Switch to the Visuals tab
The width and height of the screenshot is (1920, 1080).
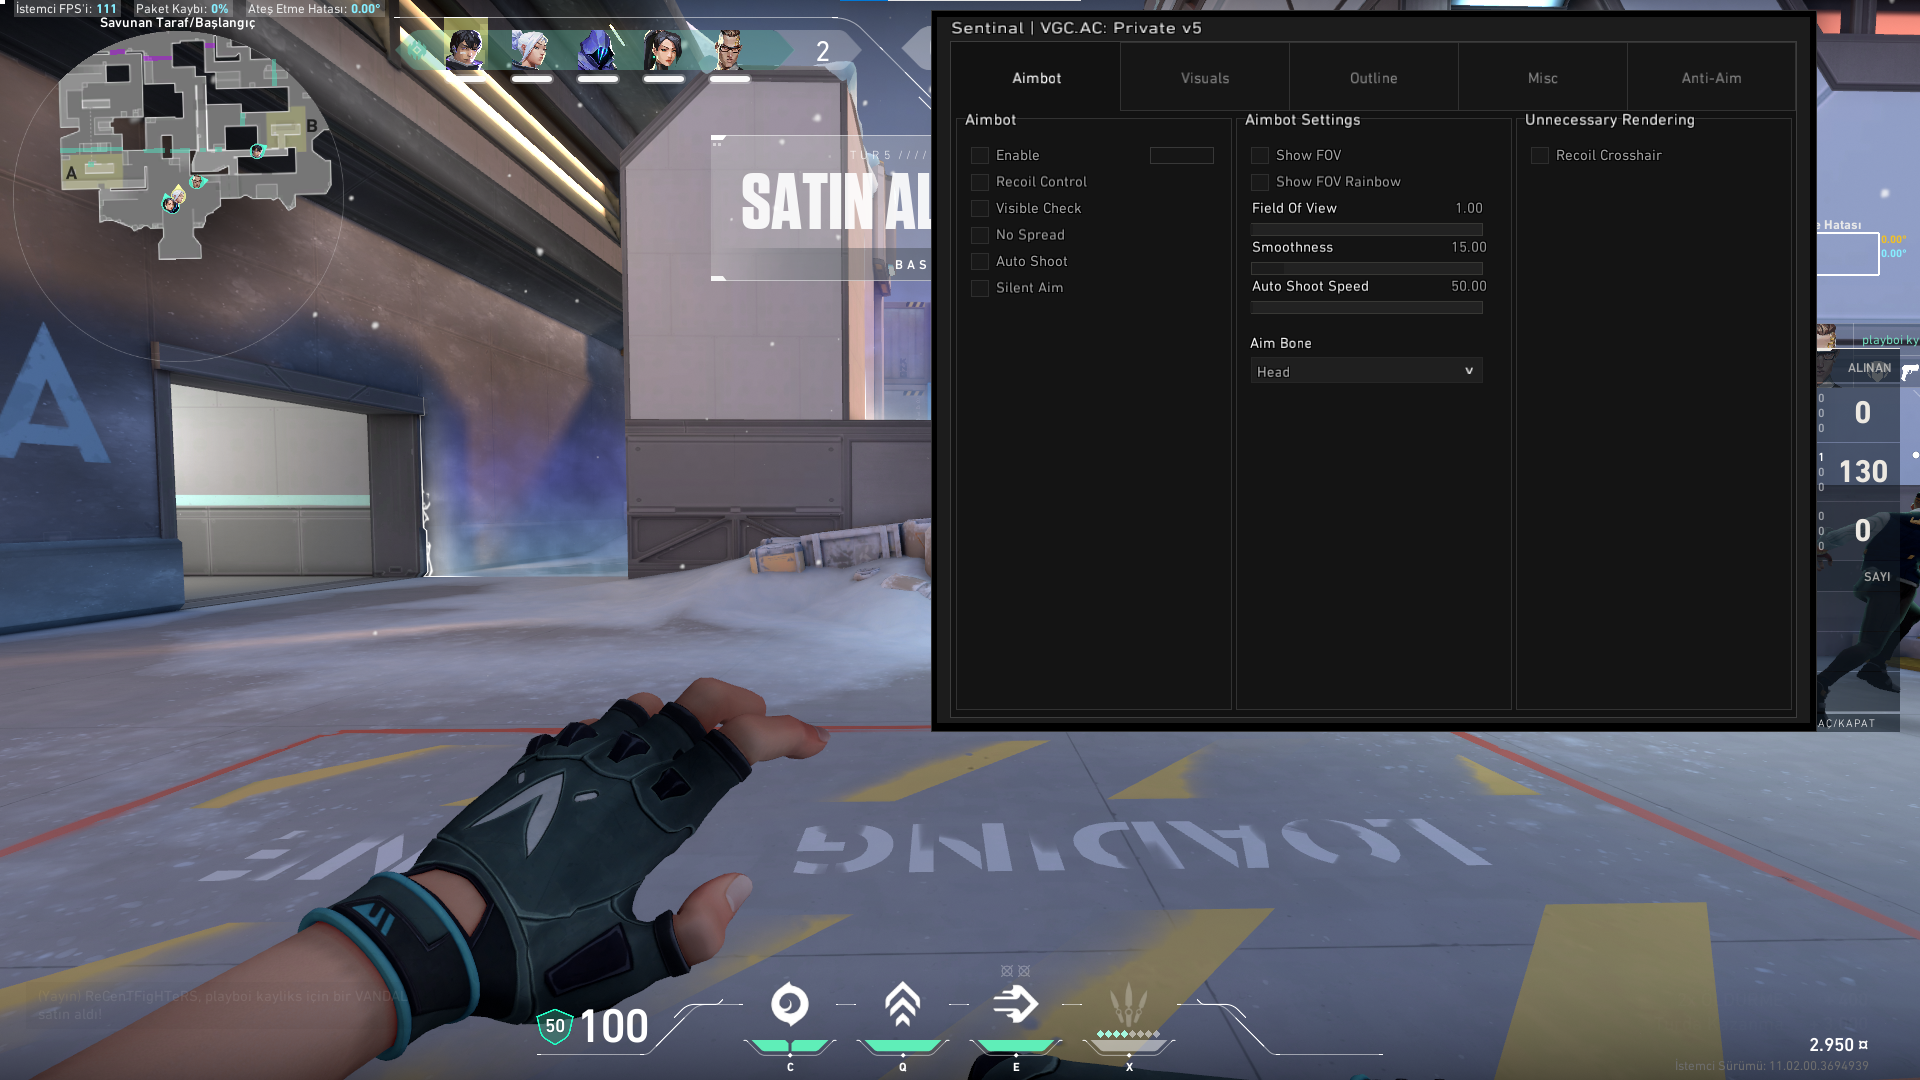tap(1205, 78)
